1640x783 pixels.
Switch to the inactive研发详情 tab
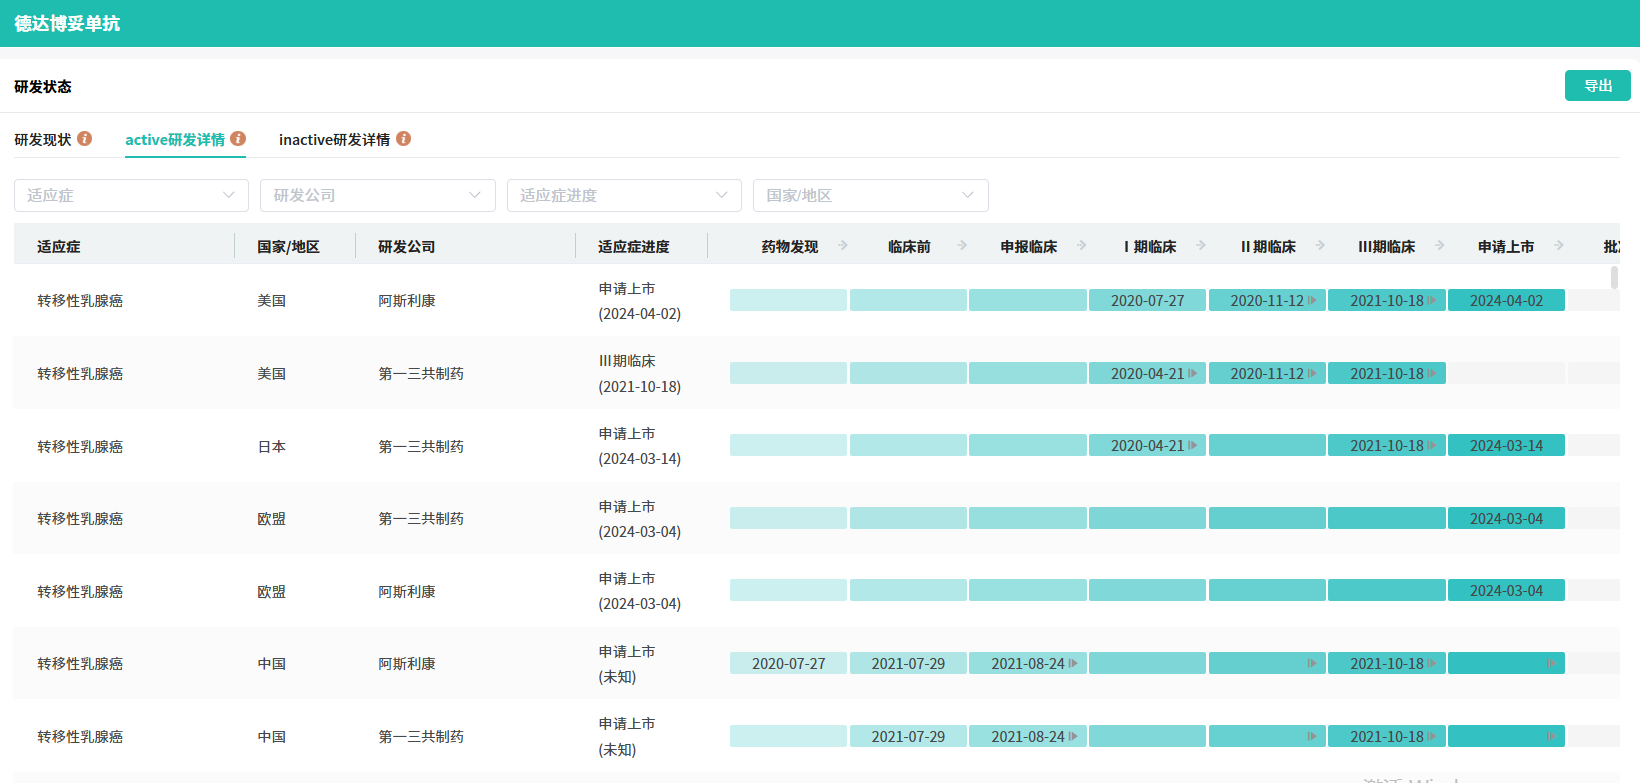334,140
